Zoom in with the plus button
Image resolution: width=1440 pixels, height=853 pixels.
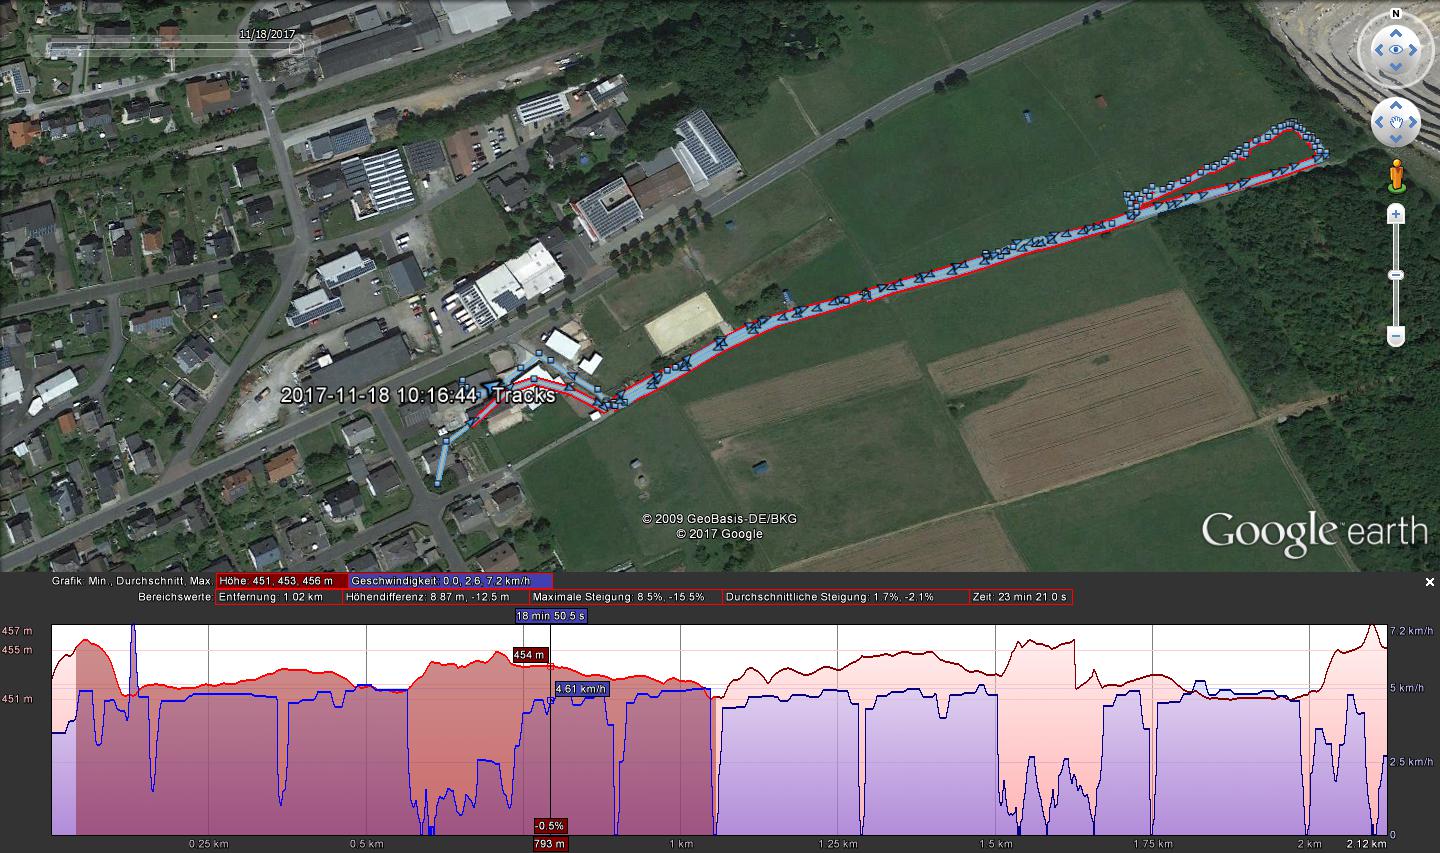click(x=1395, y=214)
